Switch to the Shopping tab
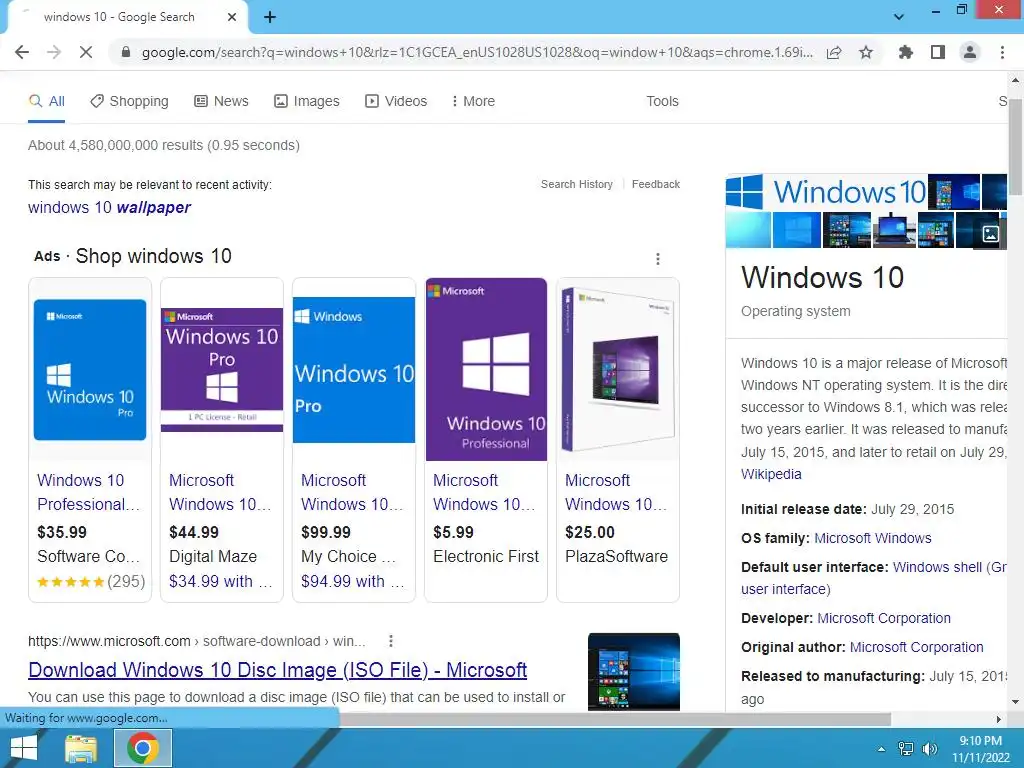 [129, 101]
